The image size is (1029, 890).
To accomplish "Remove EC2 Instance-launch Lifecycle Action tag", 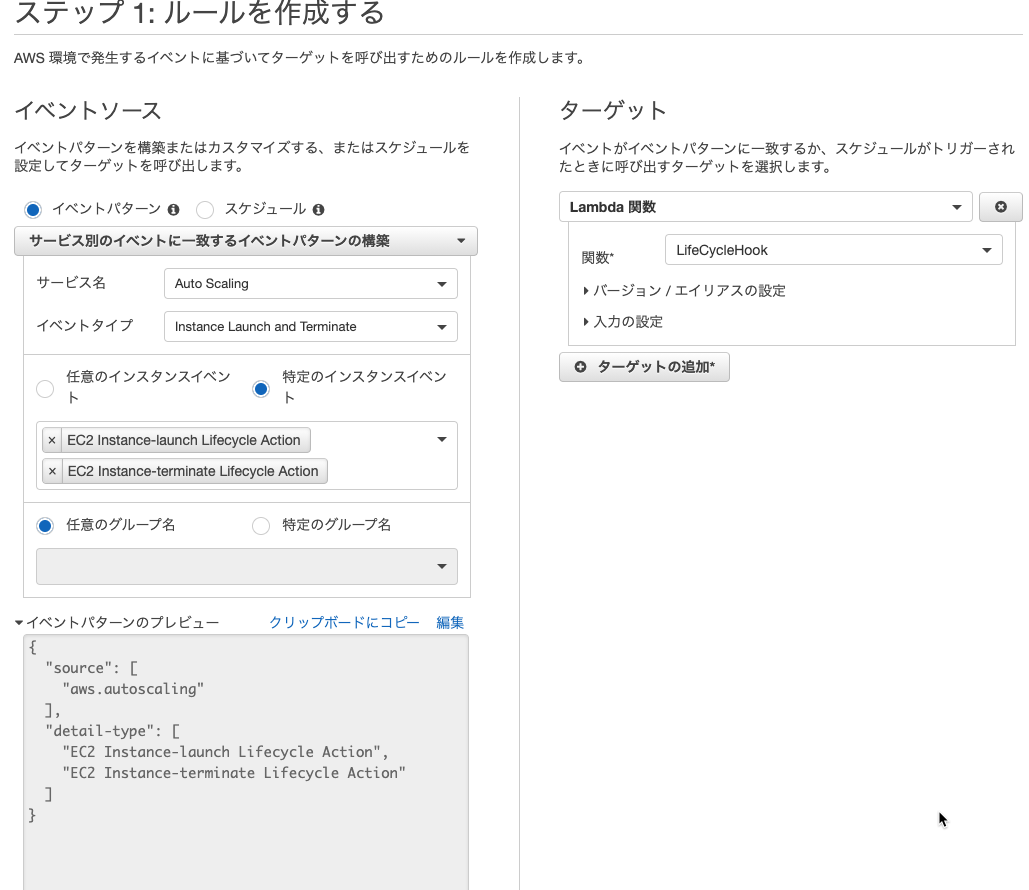I will tap(52, 440).
